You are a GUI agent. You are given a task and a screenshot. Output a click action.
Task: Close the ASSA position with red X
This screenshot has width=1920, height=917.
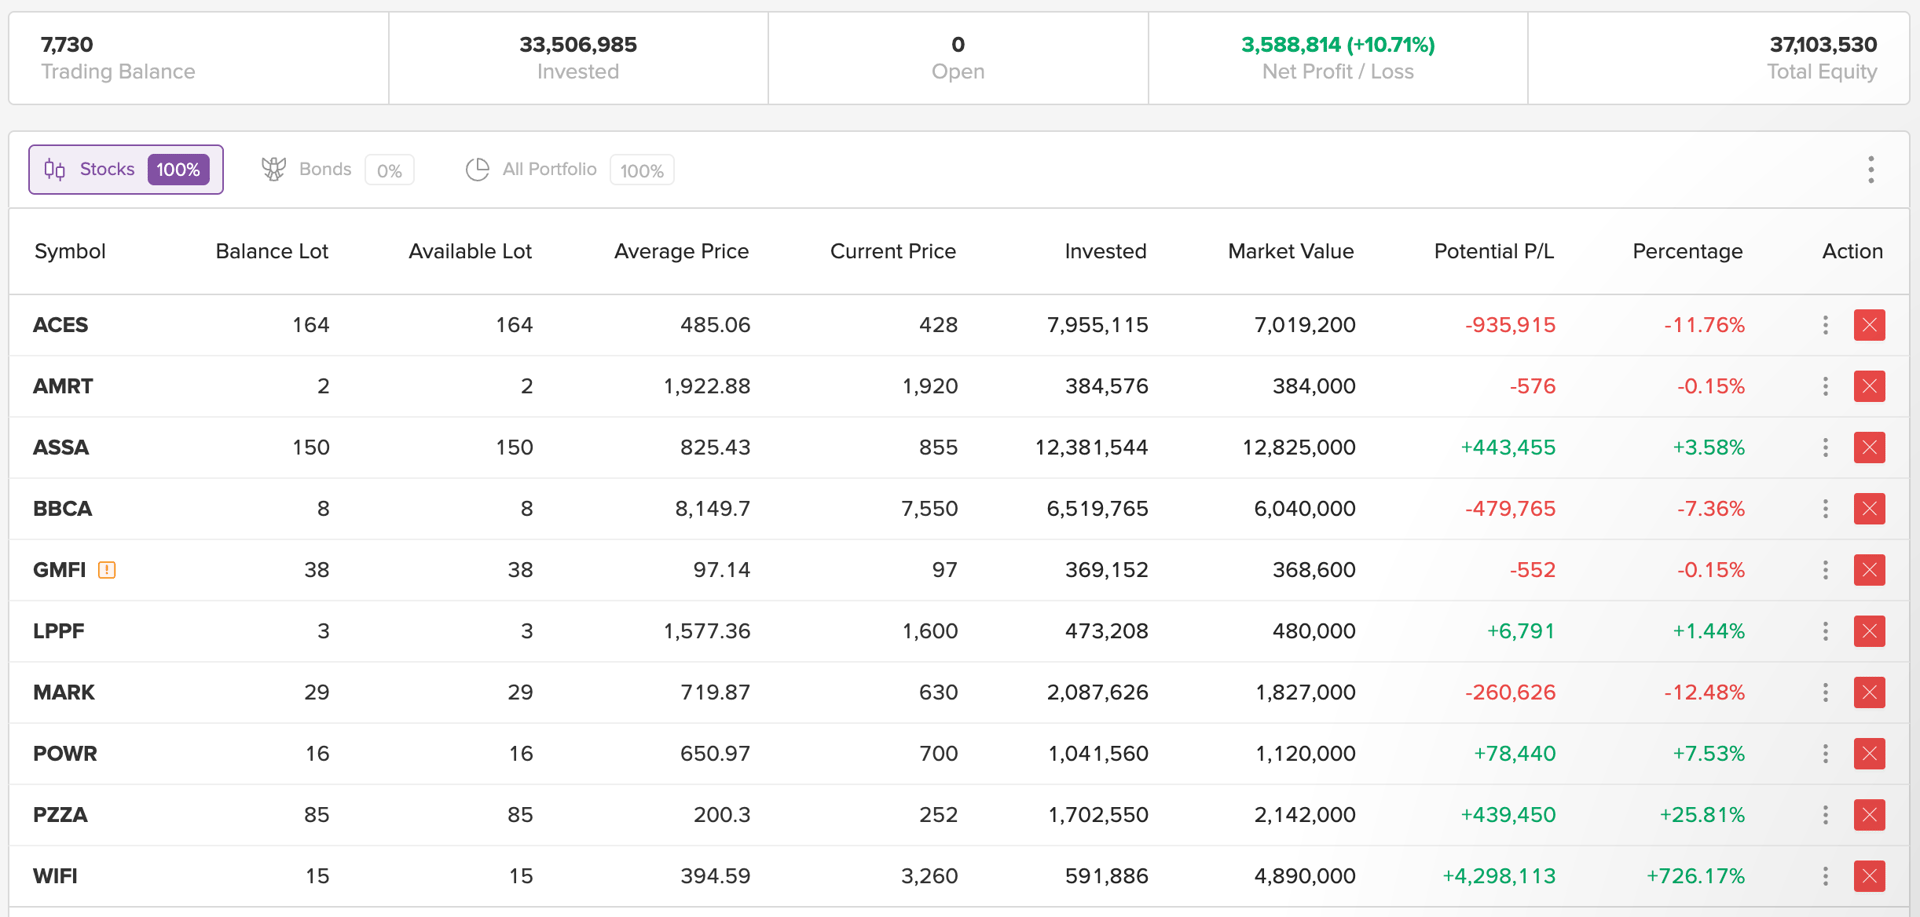pos(1869,447)
